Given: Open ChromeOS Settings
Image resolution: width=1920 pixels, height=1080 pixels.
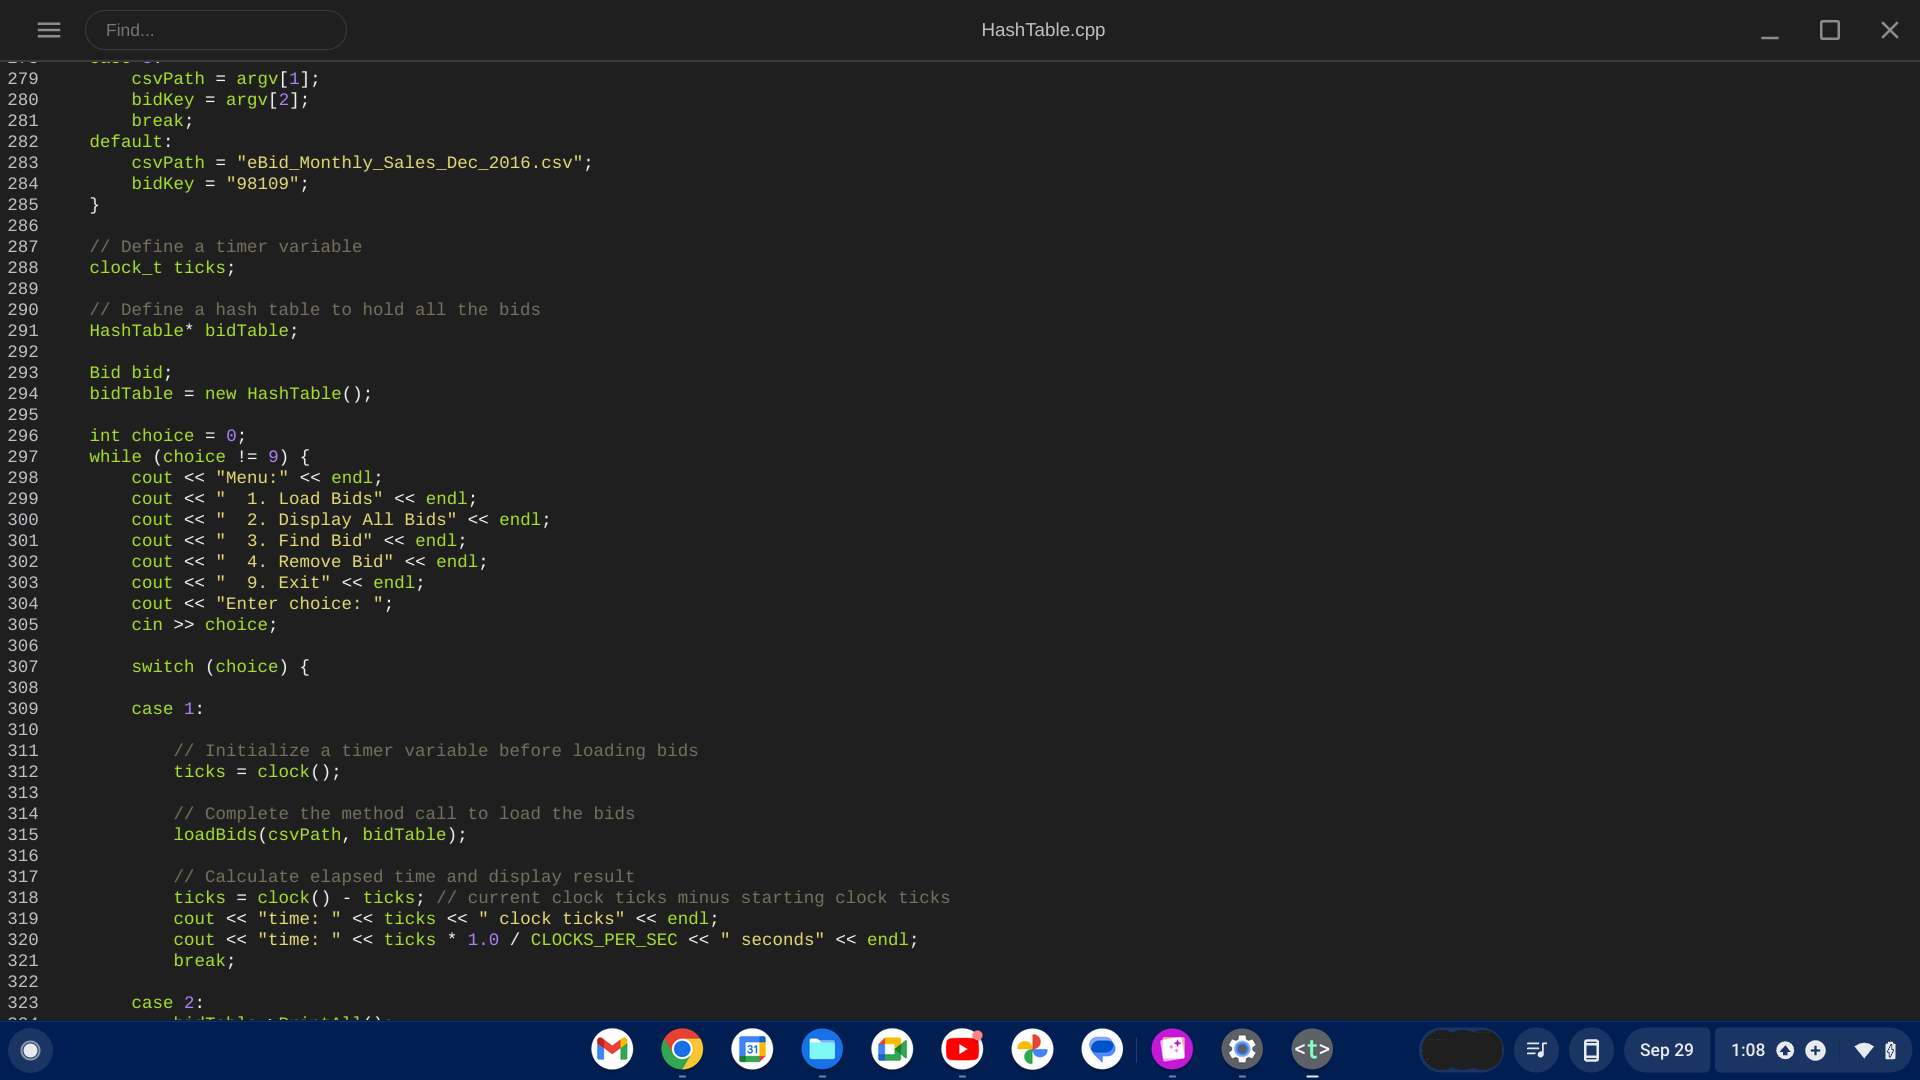Looking at the screenshot, I should coord(1242,1049).
